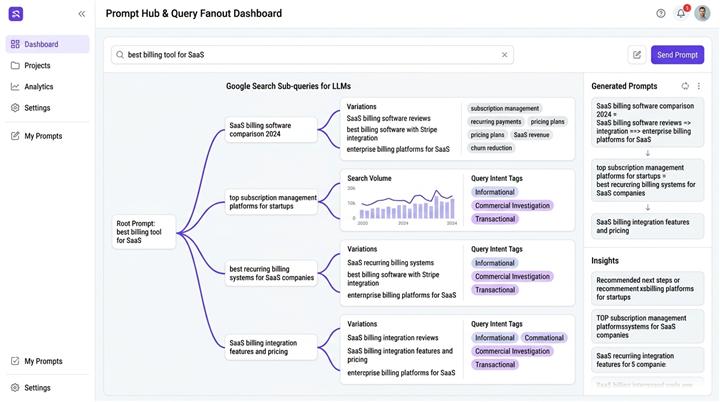Click 'SaaS billing software reviews' variation
The width and height of the screenshot is (720, 402).
[388, 119]
